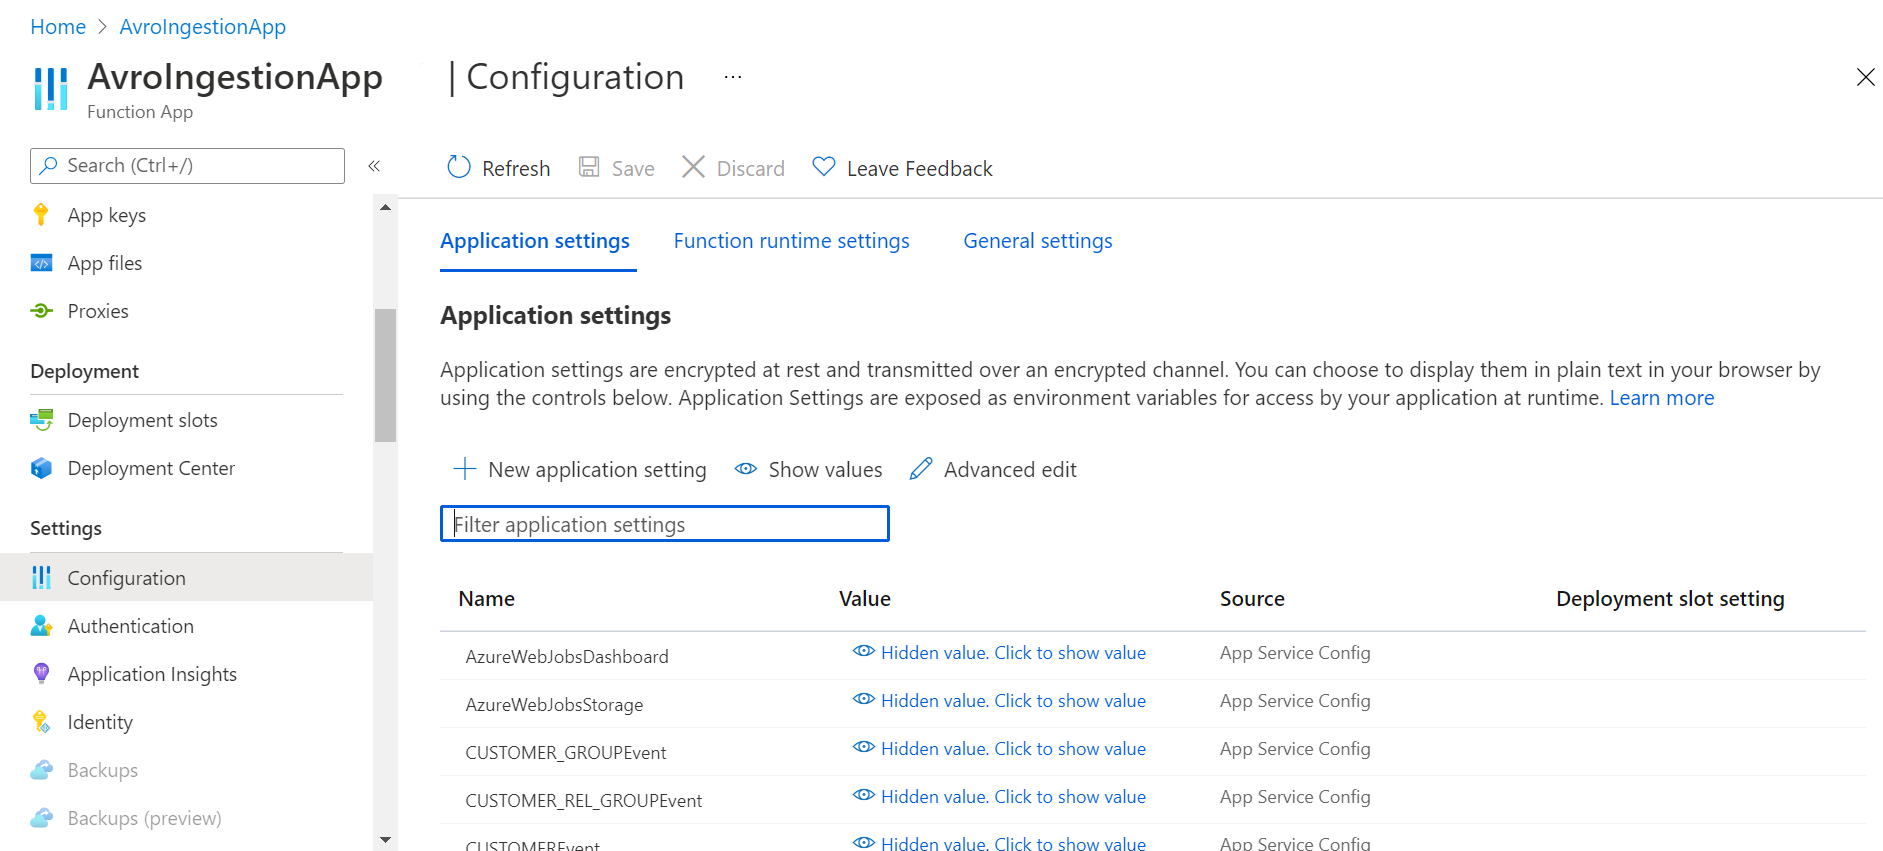Open the ellipsis more options menu
The width and height of the screenshot is (1883, 851).
pyautogui.click(x=733, y=77)
